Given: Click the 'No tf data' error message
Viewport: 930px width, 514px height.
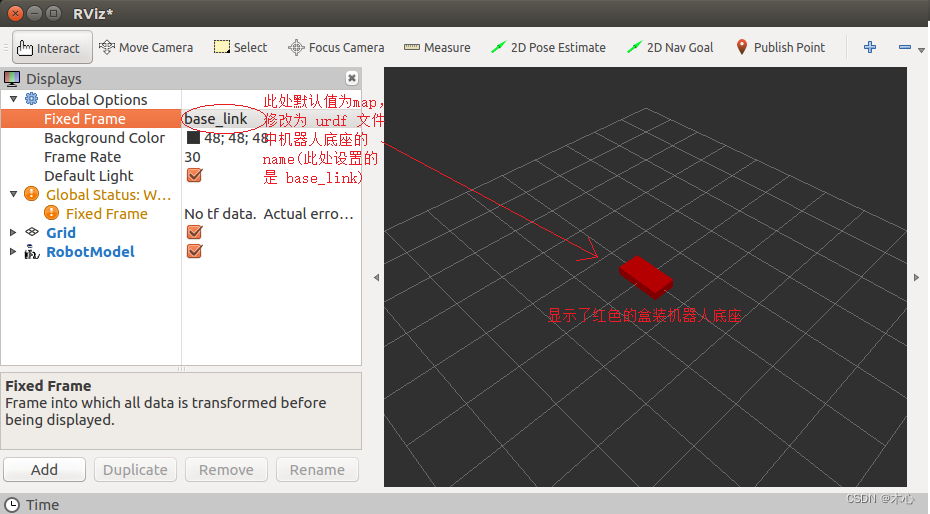Looking at the screenshot, I should coord(269,214).
